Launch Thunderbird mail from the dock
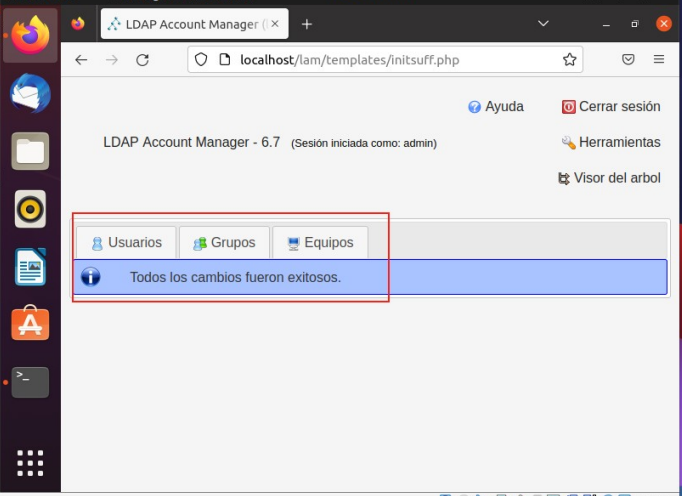This screenshot has width=682, height=496. click(x=30, y=94)
